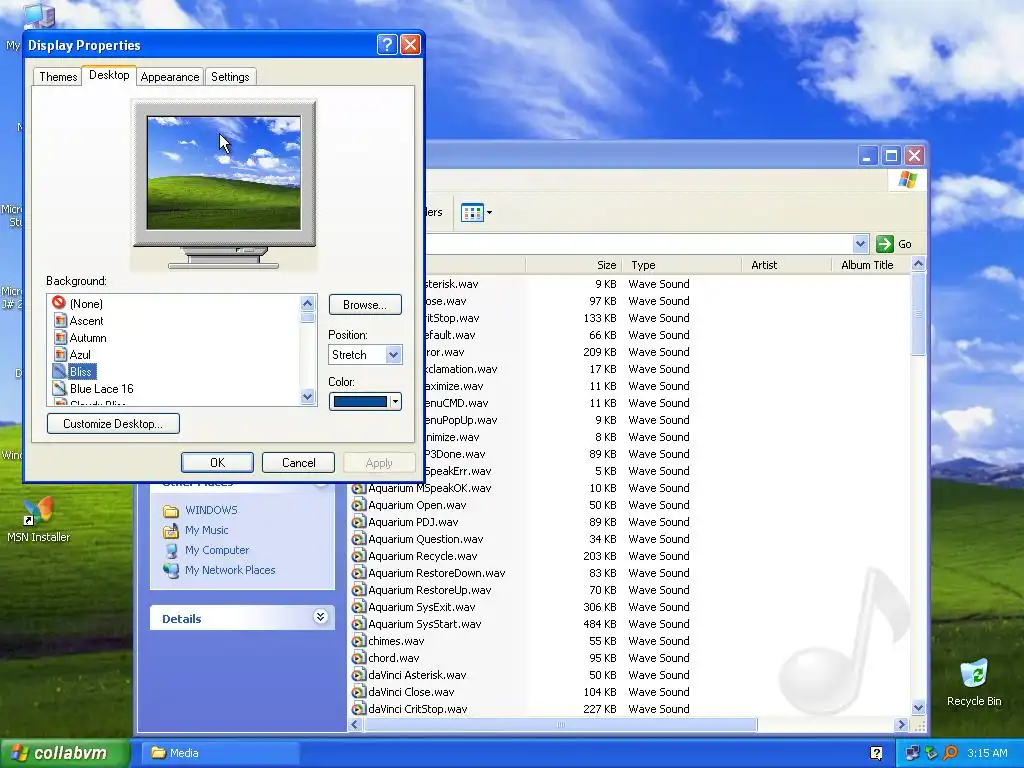Click the Media window horizontal scrollbar thumb
Viewport: 1024px width, 768px height.
[560, 724]
